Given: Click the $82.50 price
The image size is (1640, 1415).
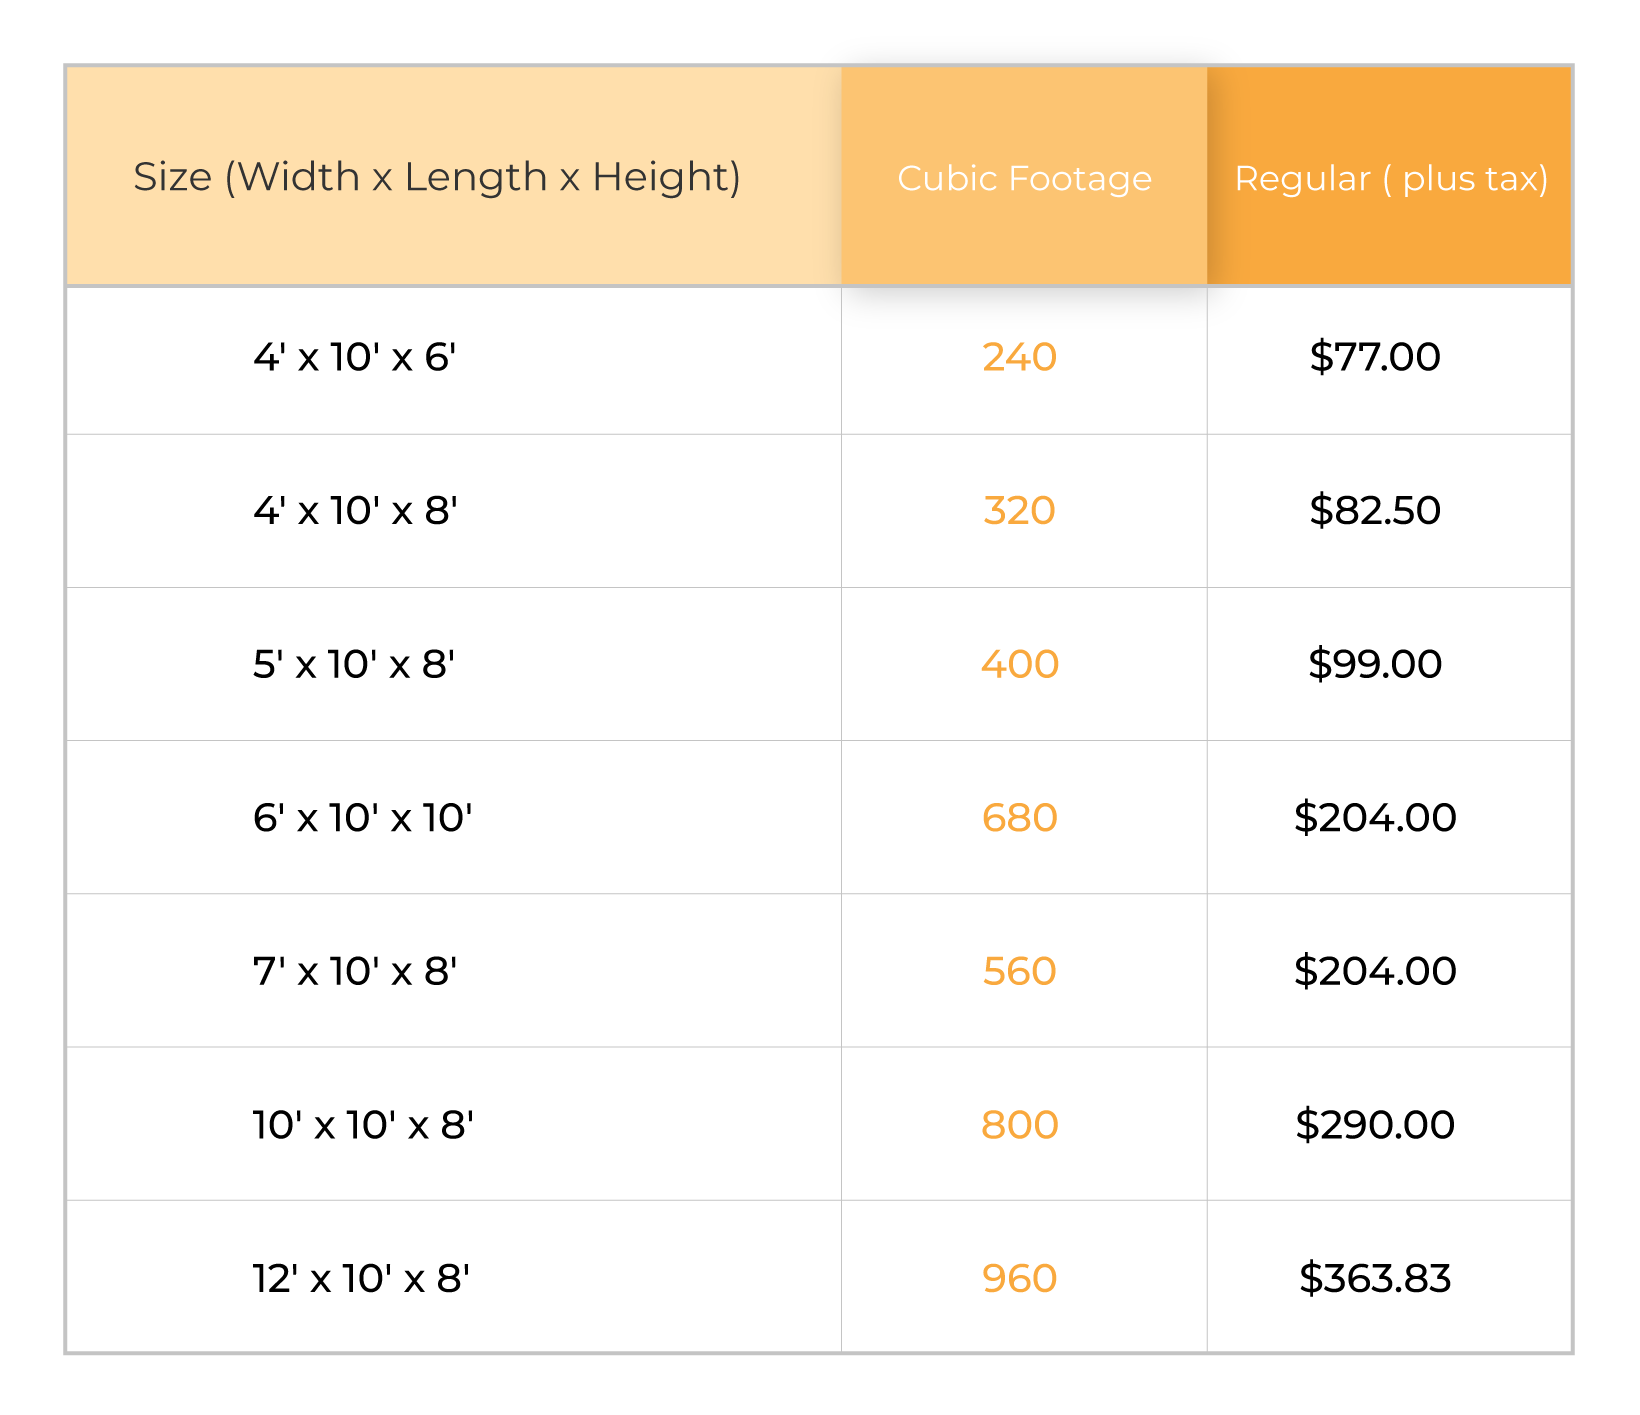Looking at the screenshot, I should click(1375, 511).
